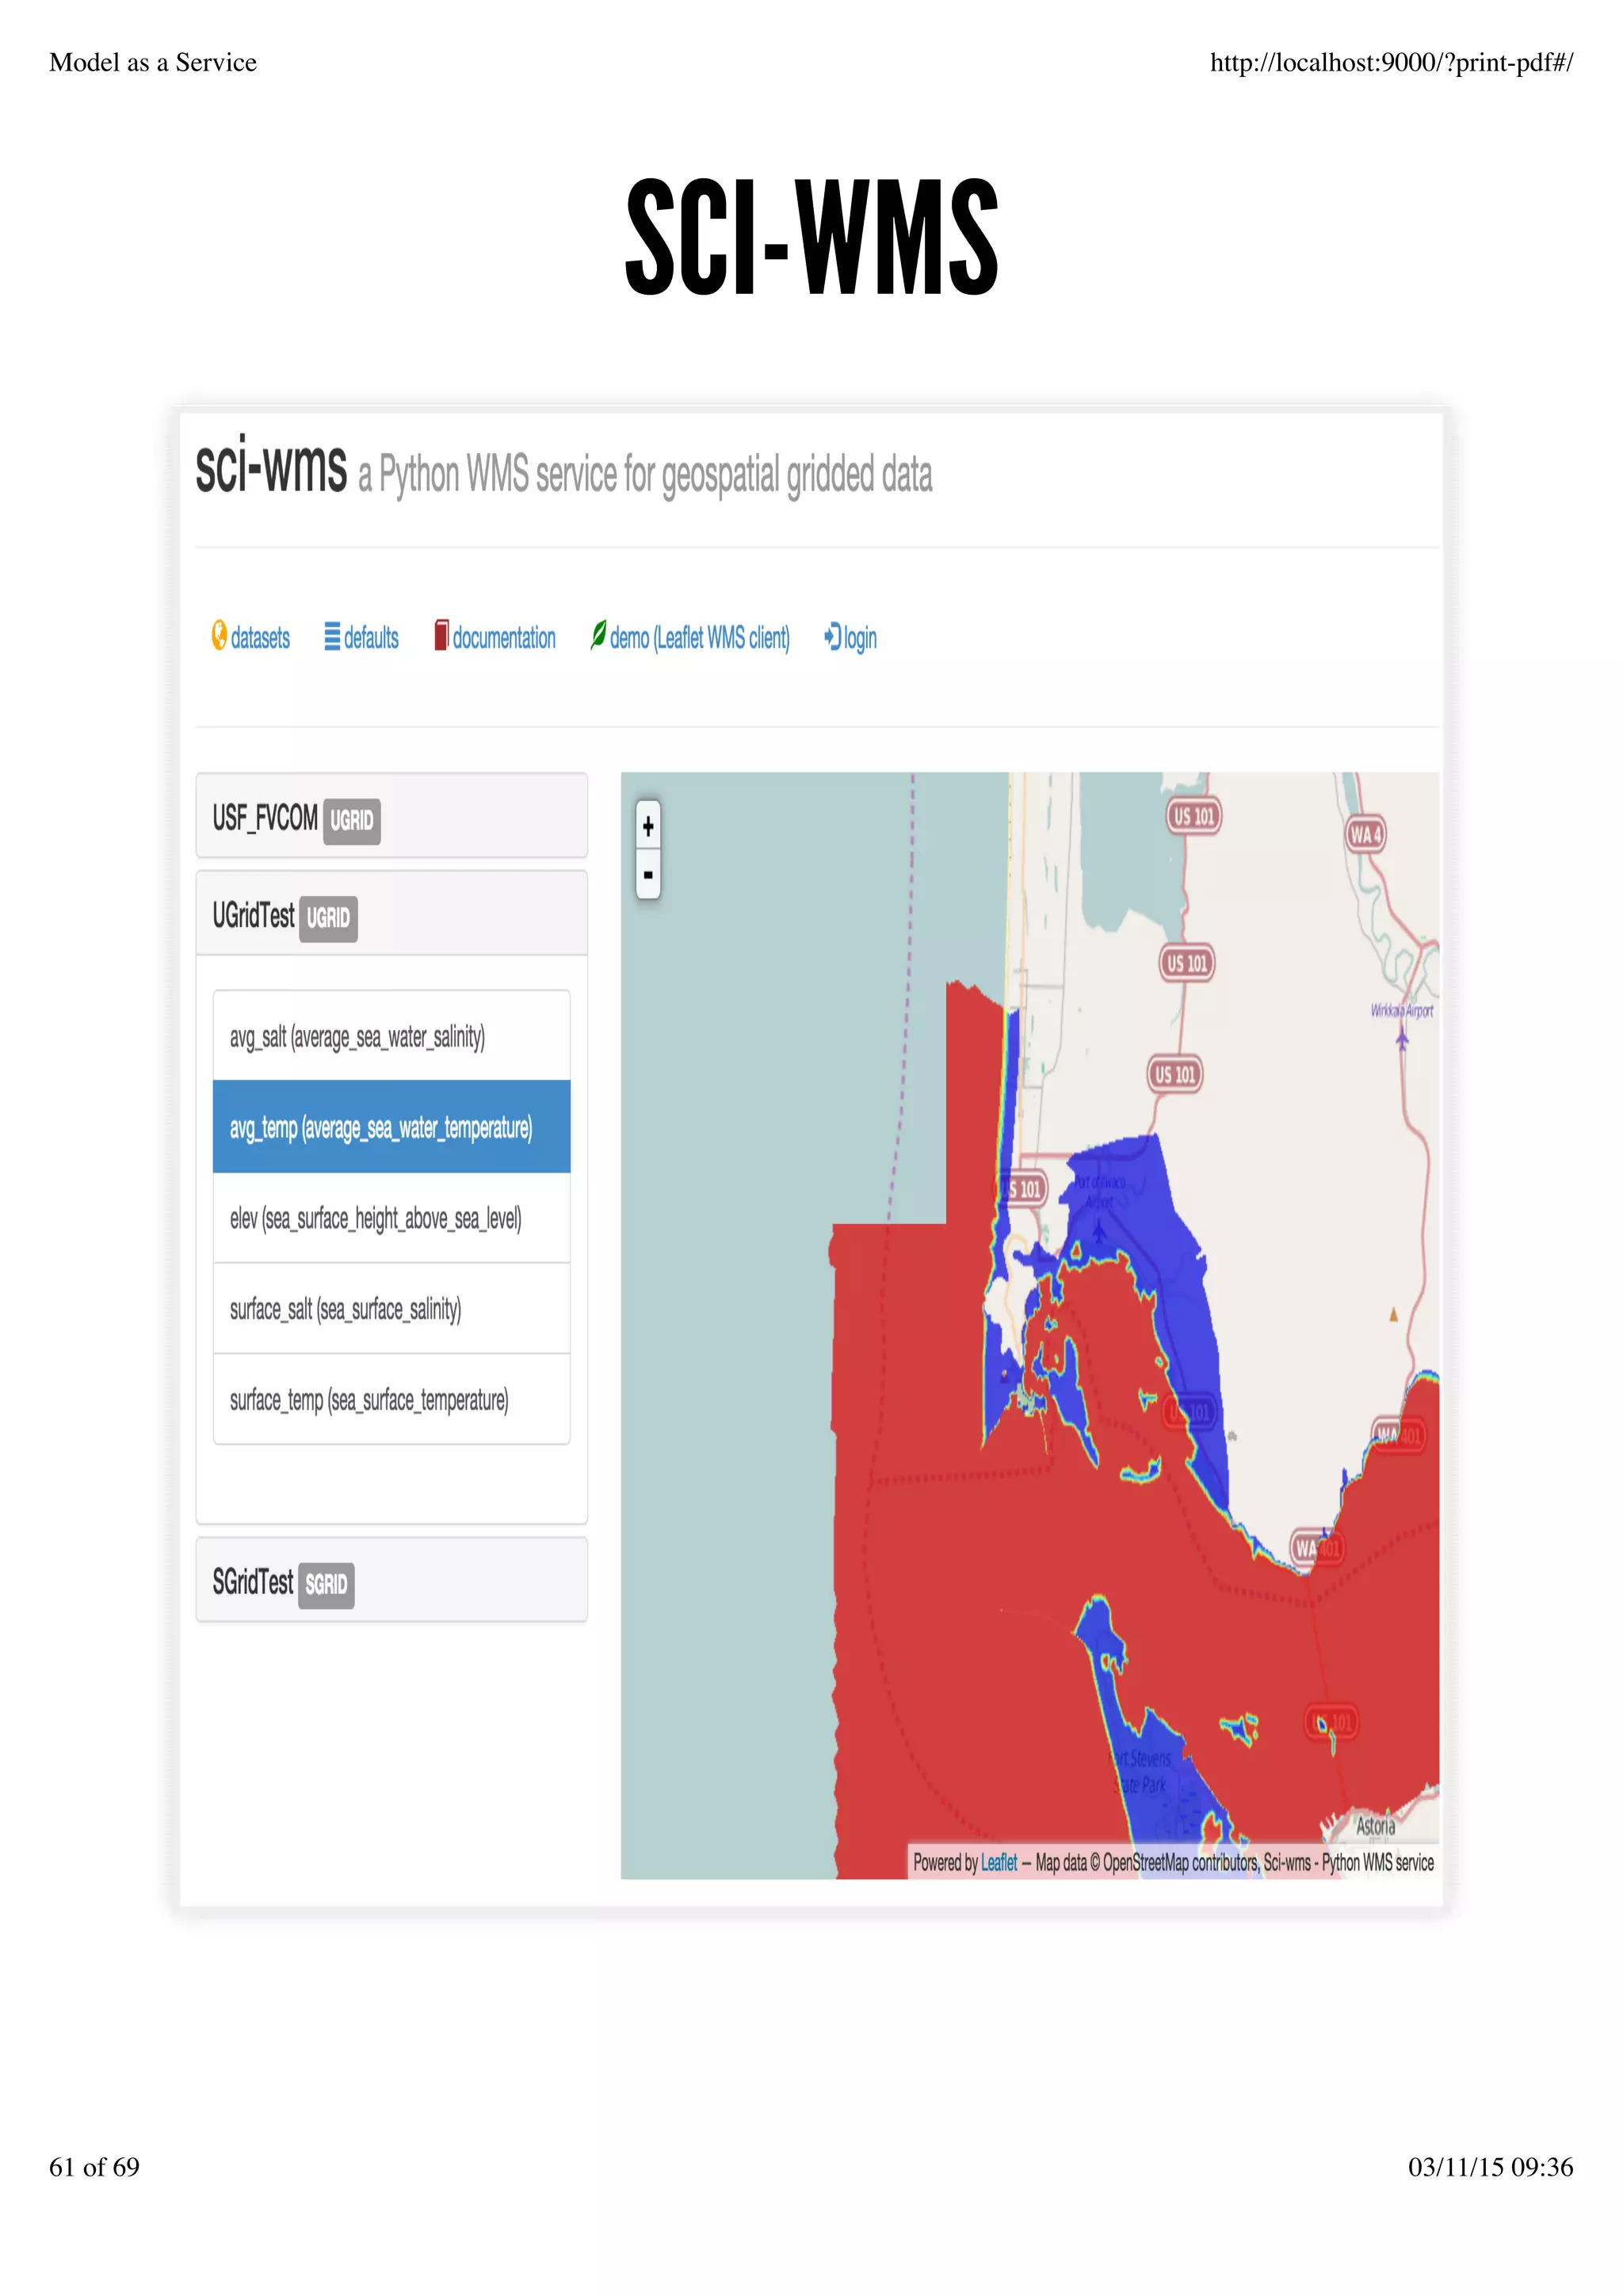Screen dimensions: 1623x2296
Task: Zoom in the map with plus button
Action: (x=648, y=826)
